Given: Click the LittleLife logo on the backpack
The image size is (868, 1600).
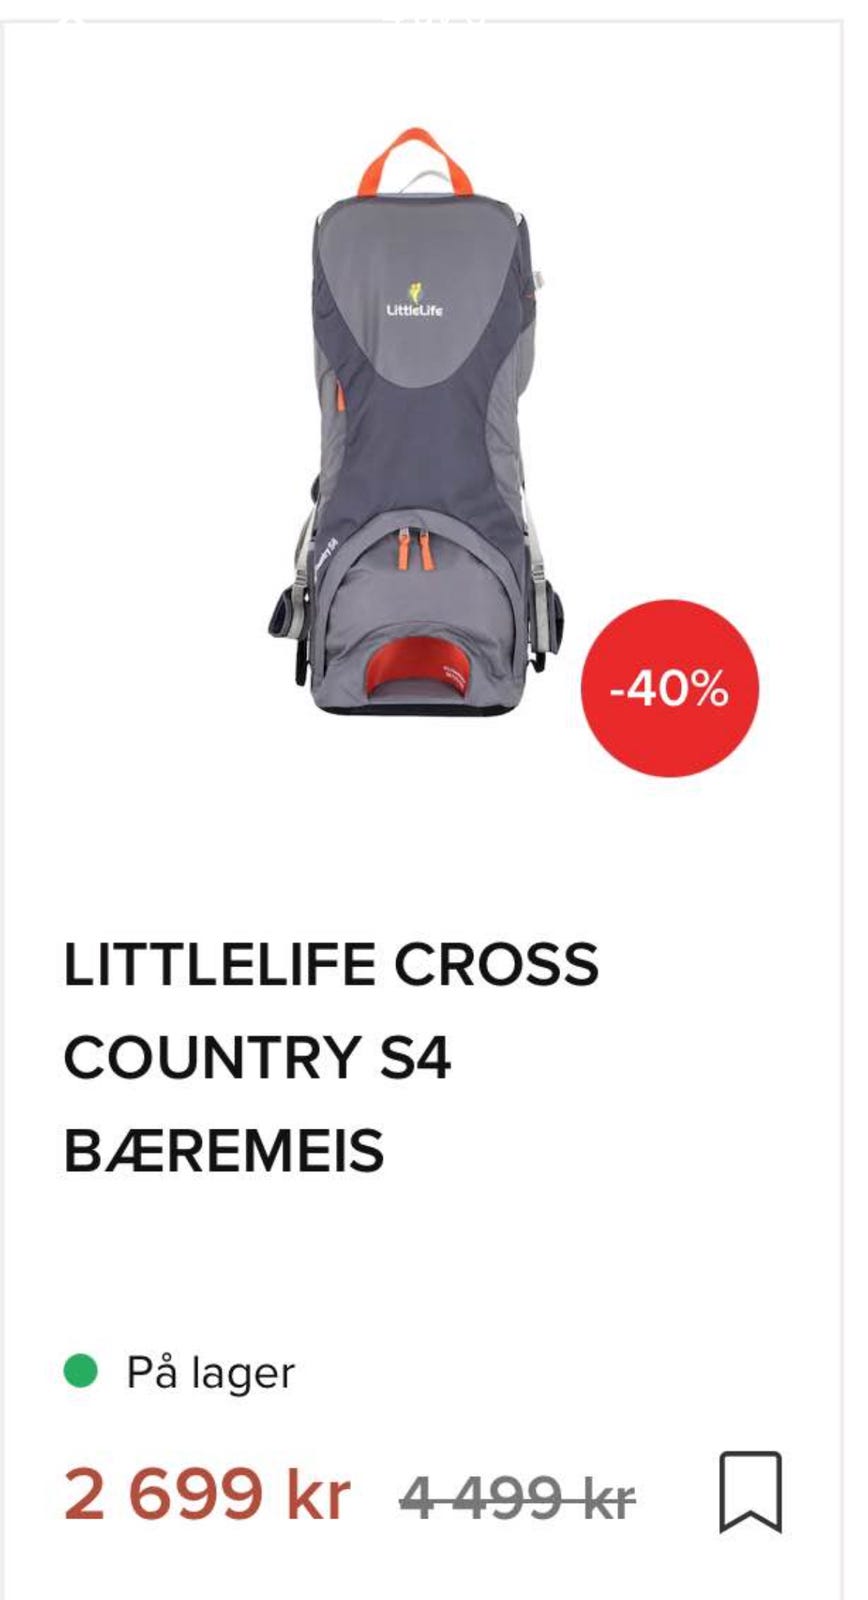Looking at the screenshot, I should (414, 301).
